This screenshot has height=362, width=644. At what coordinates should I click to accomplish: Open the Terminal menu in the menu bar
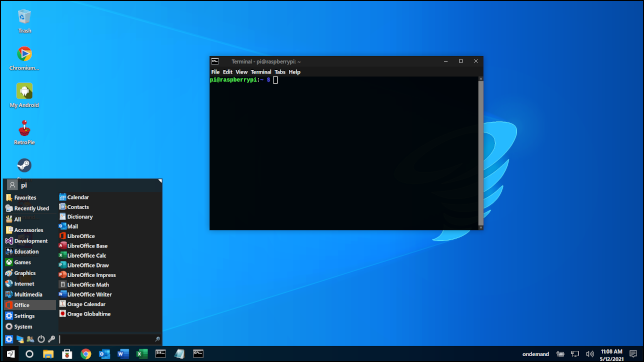261,72
